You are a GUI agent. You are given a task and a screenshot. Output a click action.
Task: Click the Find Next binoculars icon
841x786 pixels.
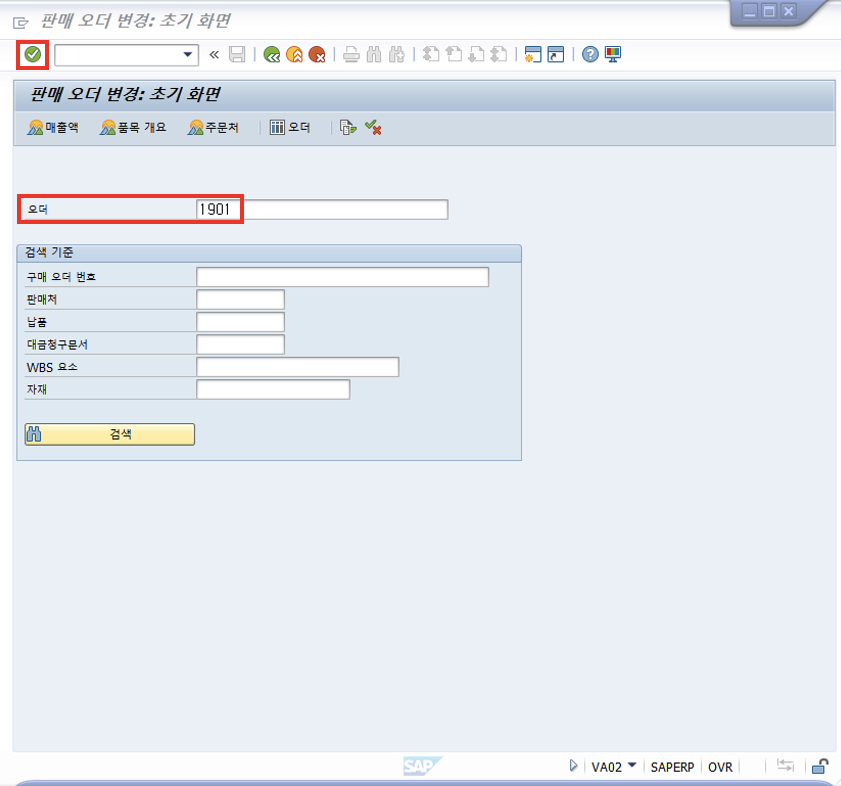coord(396,54)
